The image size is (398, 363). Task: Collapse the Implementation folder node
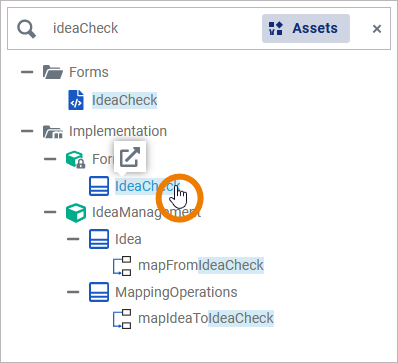pos(27,131)
